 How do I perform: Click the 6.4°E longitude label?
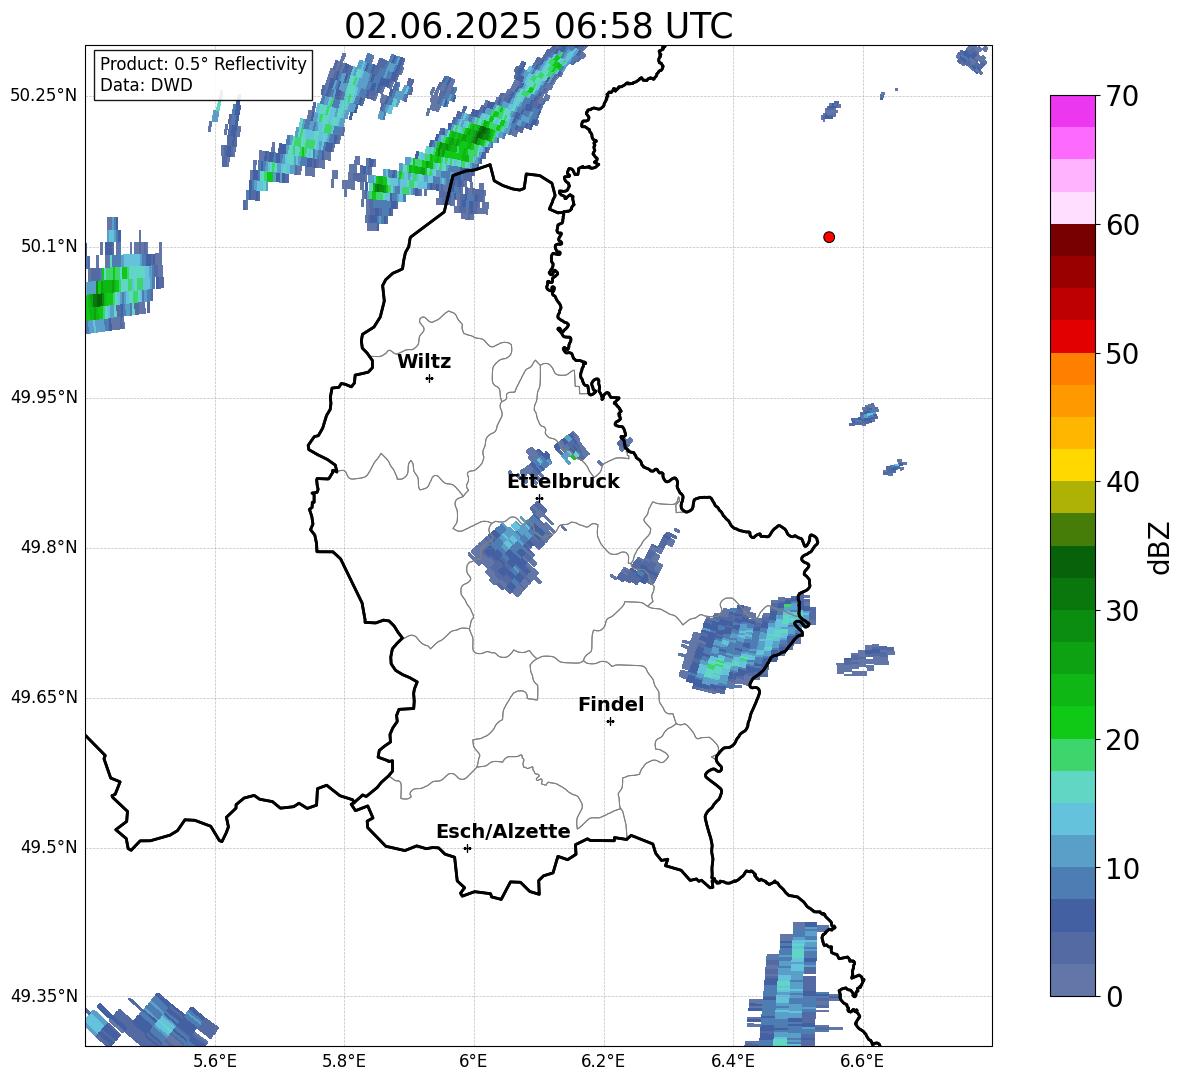[732, 1061]
